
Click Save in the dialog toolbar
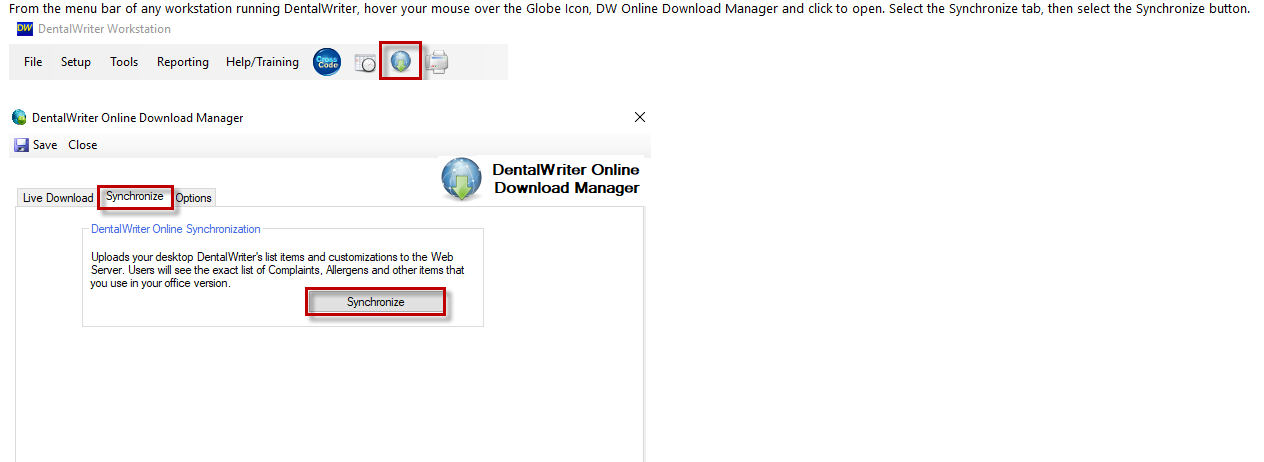pyautogui.click(x=45, y=145)
